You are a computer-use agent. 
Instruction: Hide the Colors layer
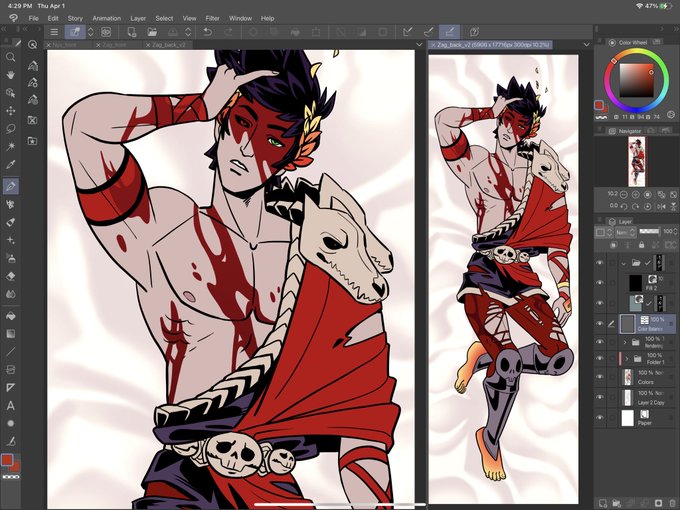pos(600,377)
